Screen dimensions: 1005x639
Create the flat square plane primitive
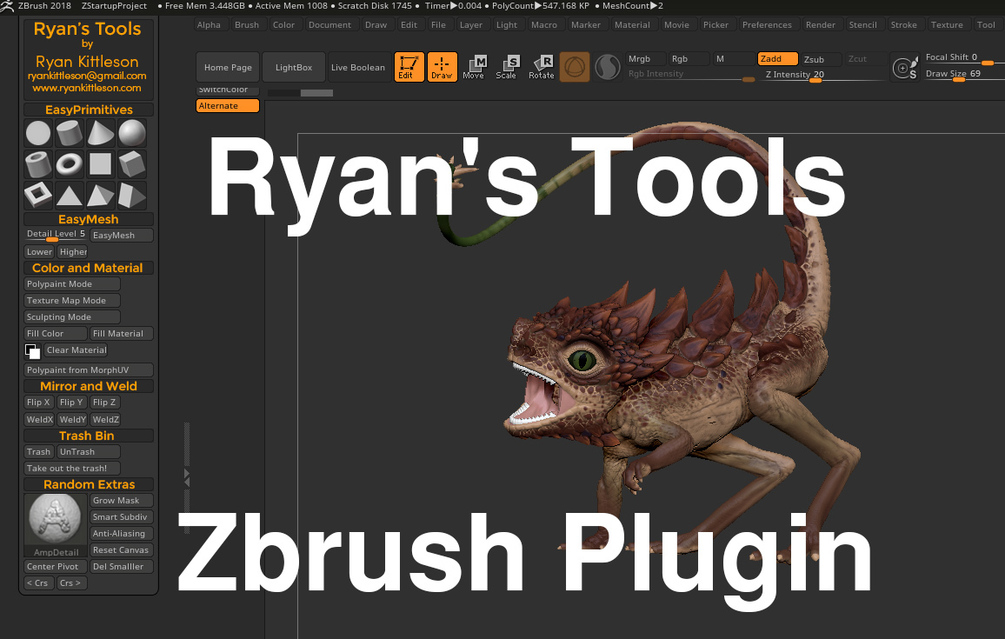click(101, 164)
